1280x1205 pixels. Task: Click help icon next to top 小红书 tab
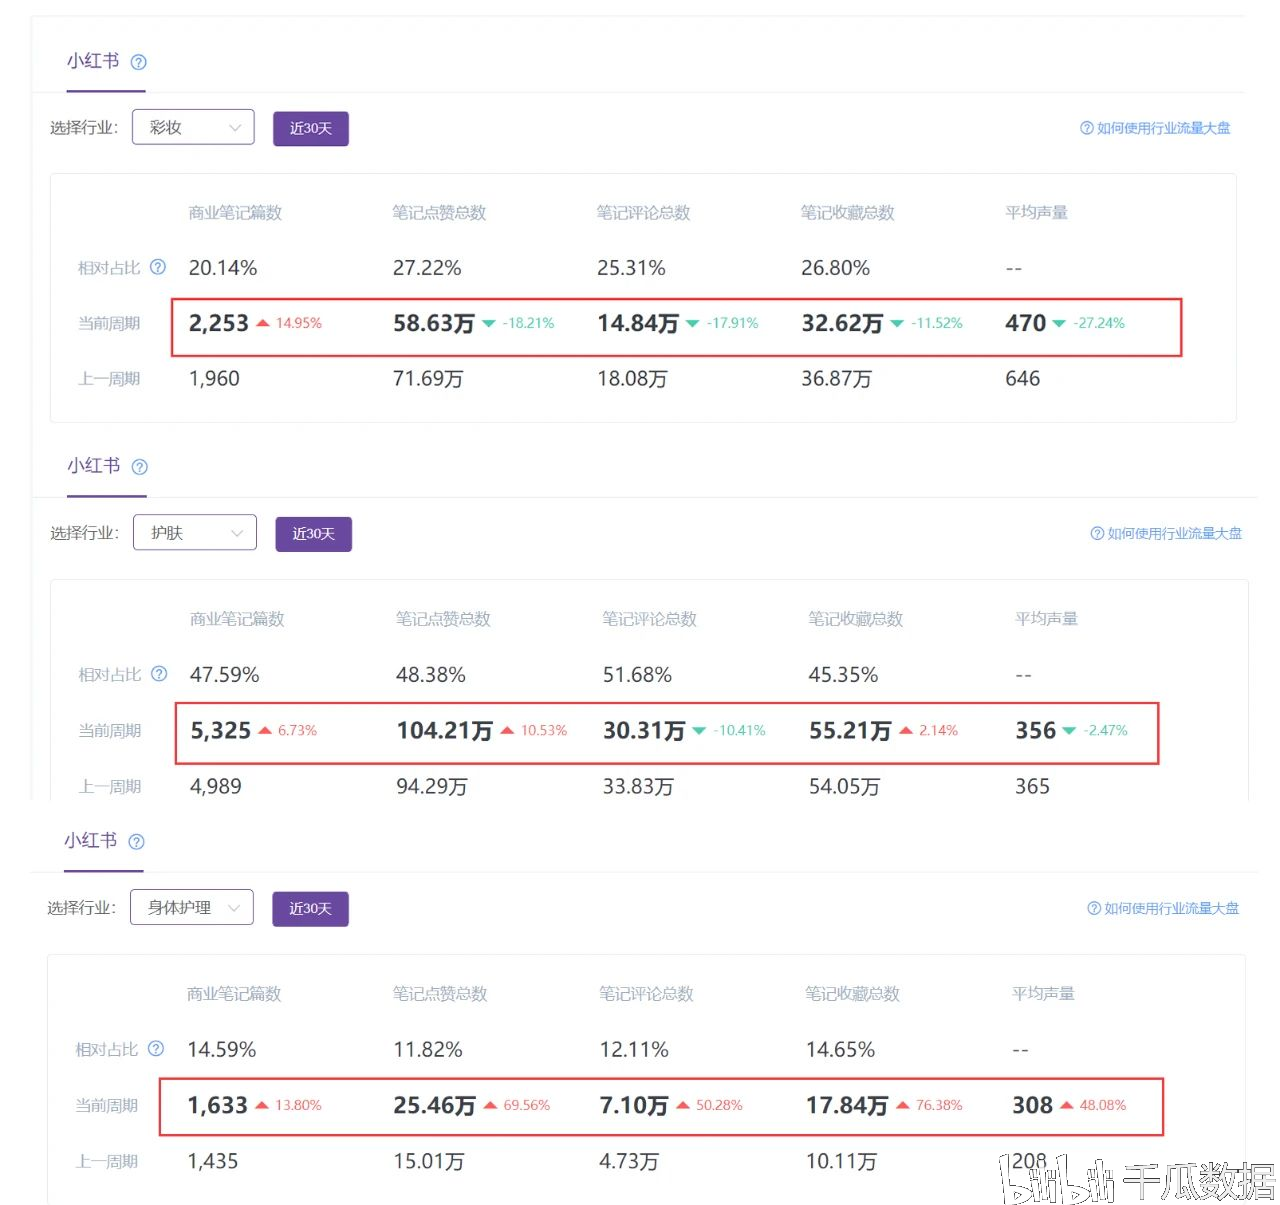tap(139, 62)
